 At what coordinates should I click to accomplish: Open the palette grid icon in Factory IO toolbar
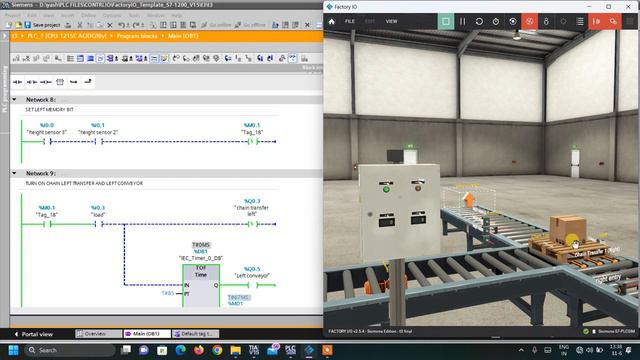click(630, 21)
